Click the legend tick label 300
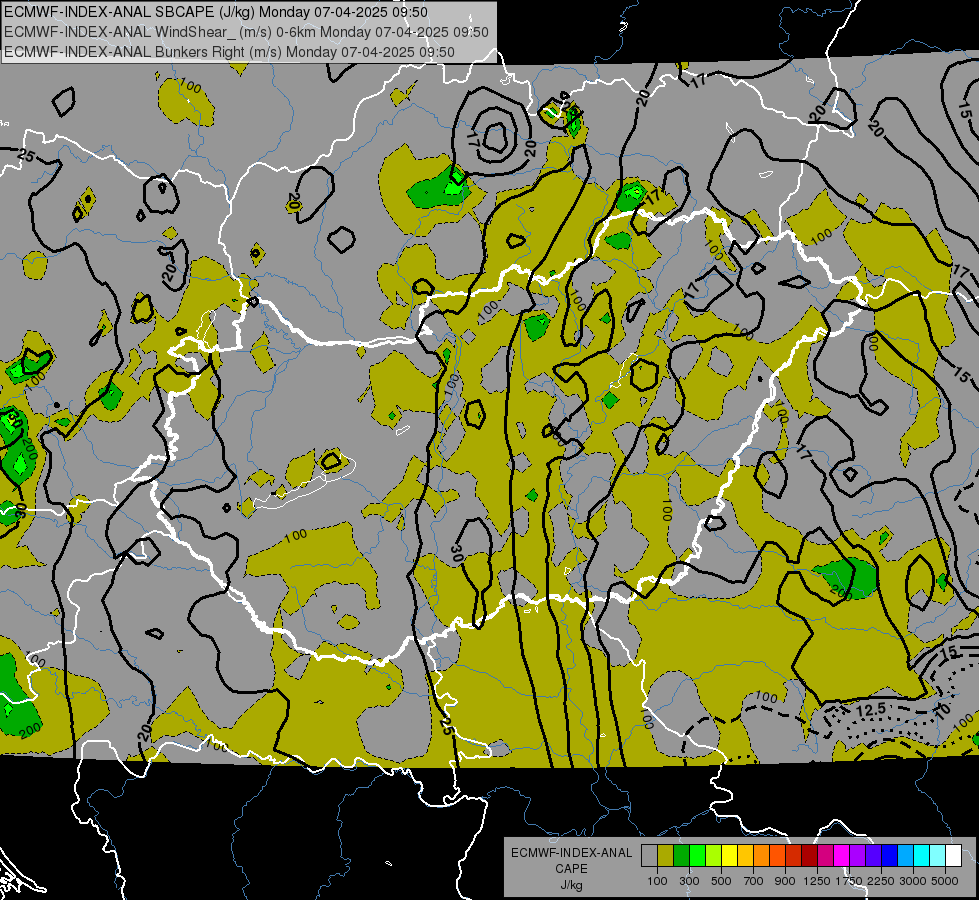Viewport: 979px width, 900px height. [689, 881]
